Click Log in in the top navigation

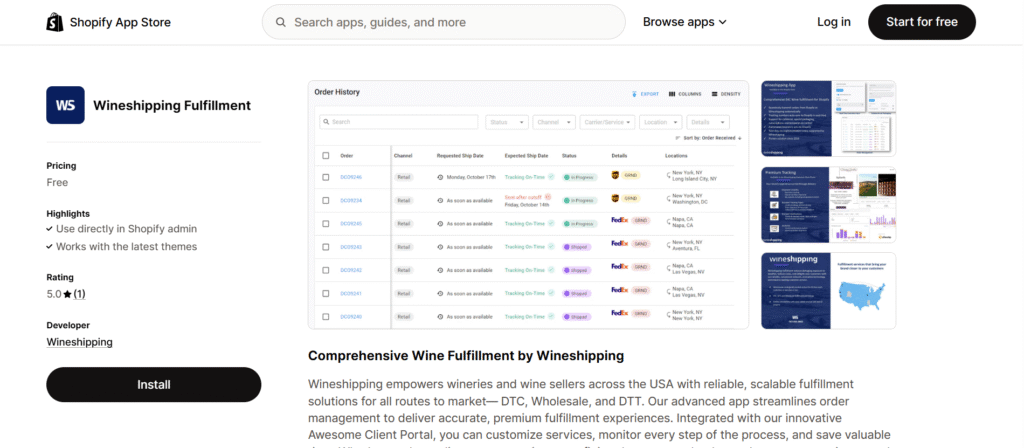[833, 22]
